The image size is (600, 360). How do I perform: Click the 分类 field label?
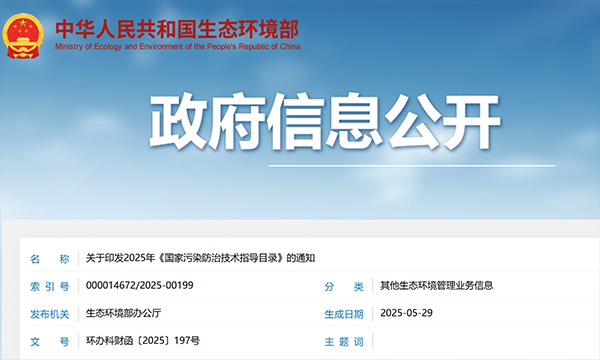click(x=344, y=287)
